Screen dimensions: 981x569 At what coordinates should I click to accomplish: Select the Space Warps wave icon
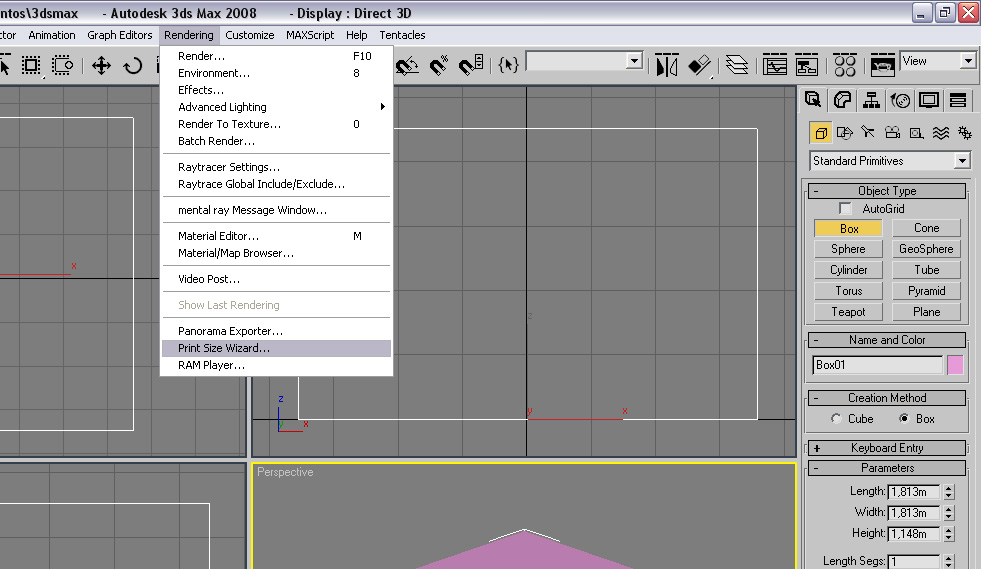coord(941,133)
